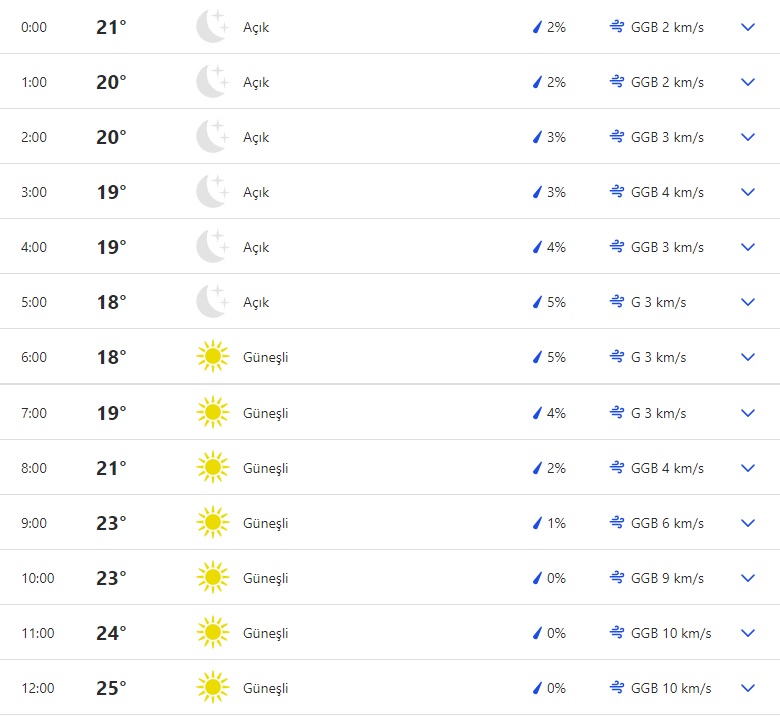
Task: Expand the 4:00 forecast row chevron
Action: coord(748,247)
